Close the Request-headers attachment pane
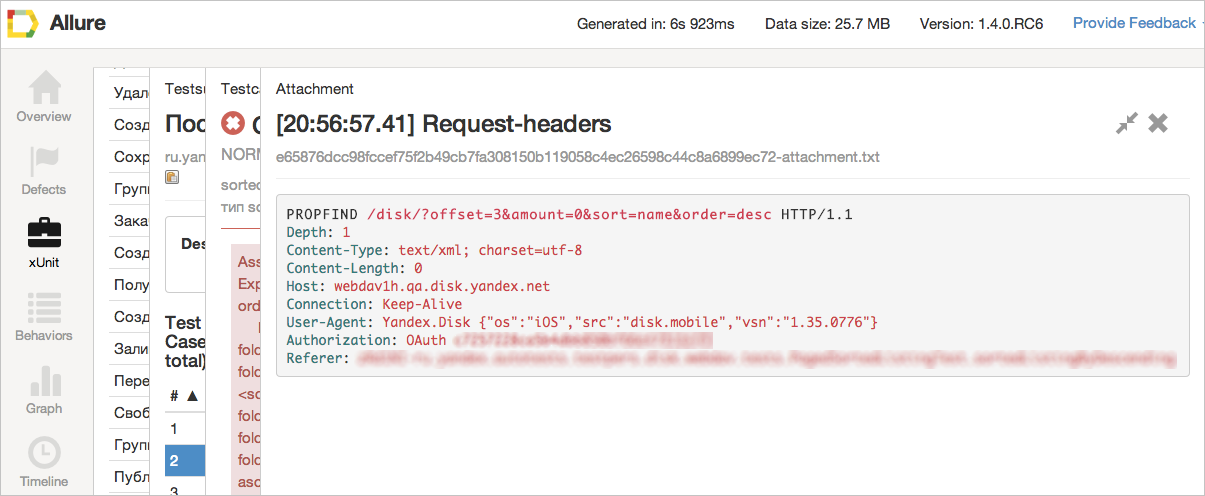The height and width of the screenshot is (496, 1205). (x=1158, y=124)
